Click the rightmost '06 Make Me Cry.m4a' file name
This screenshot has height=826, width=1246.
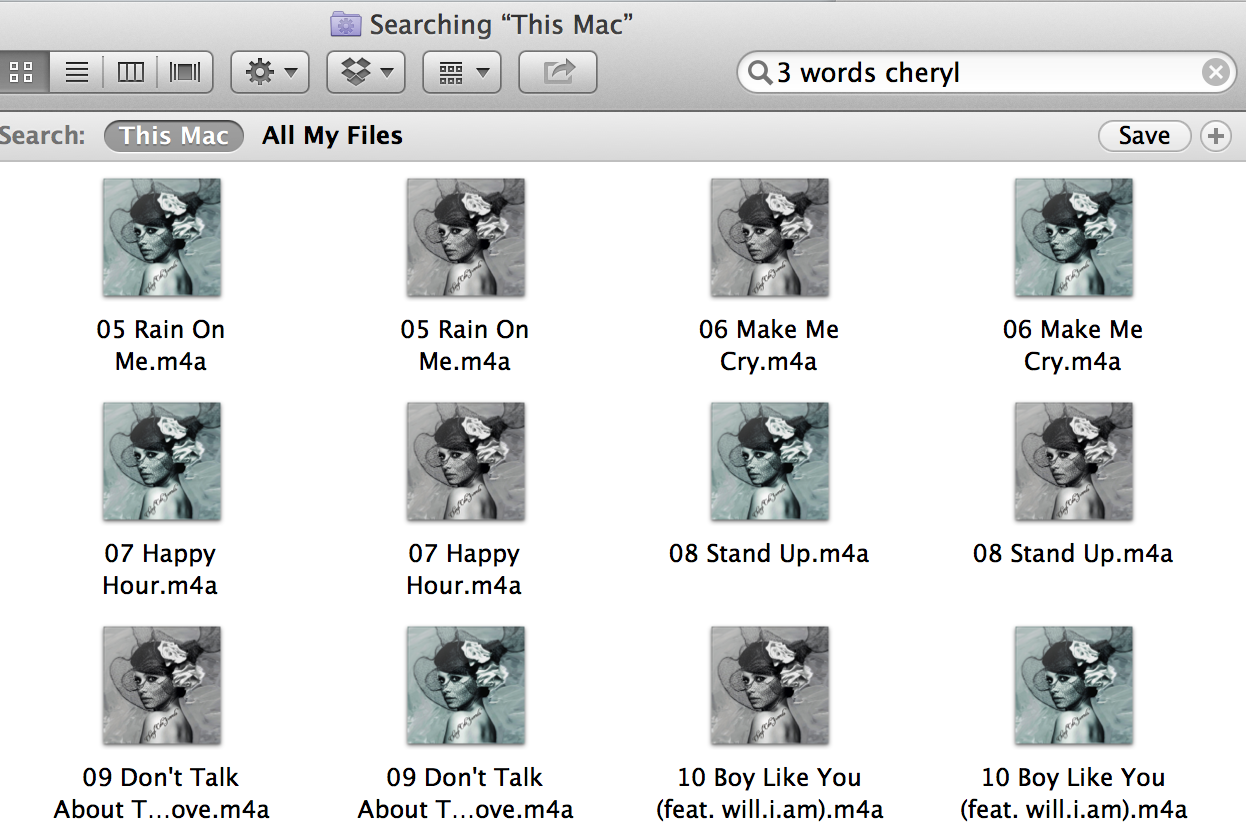1073,345
